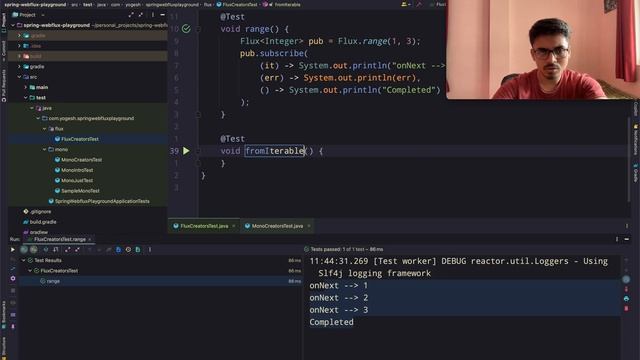
Task: Expand the gradle folder
Action: click(x=19, y=67)
